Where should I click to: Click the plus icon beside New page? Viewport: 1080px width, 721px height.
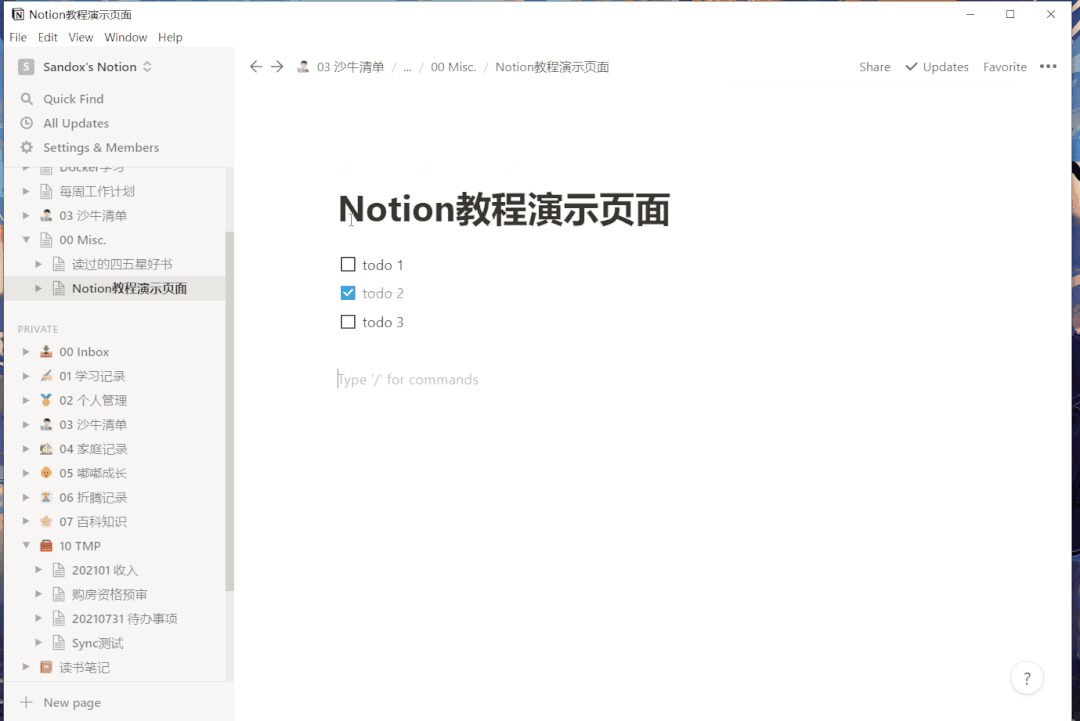(26, 702)
